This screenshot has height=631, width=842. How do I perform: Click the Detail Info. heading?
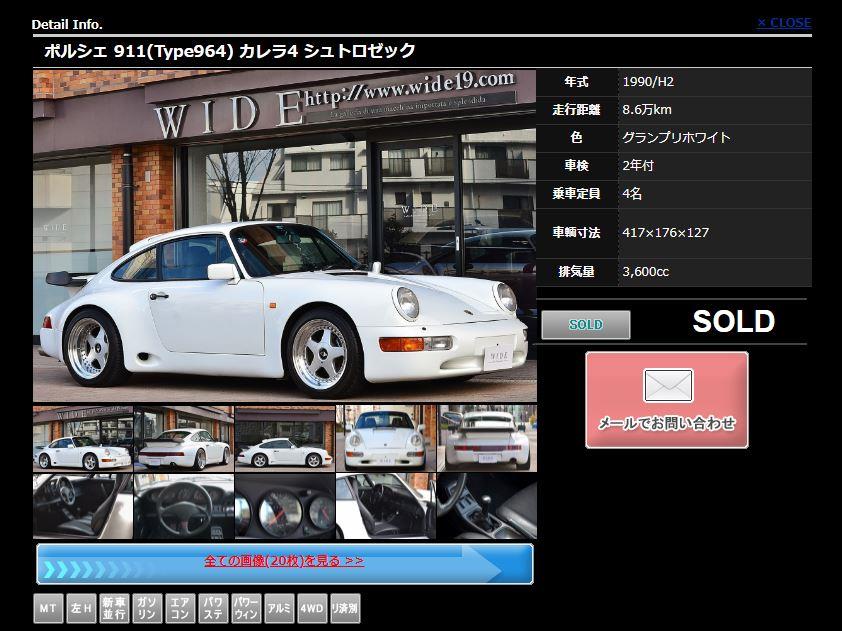pyautogui.click(x=67, y=24)
